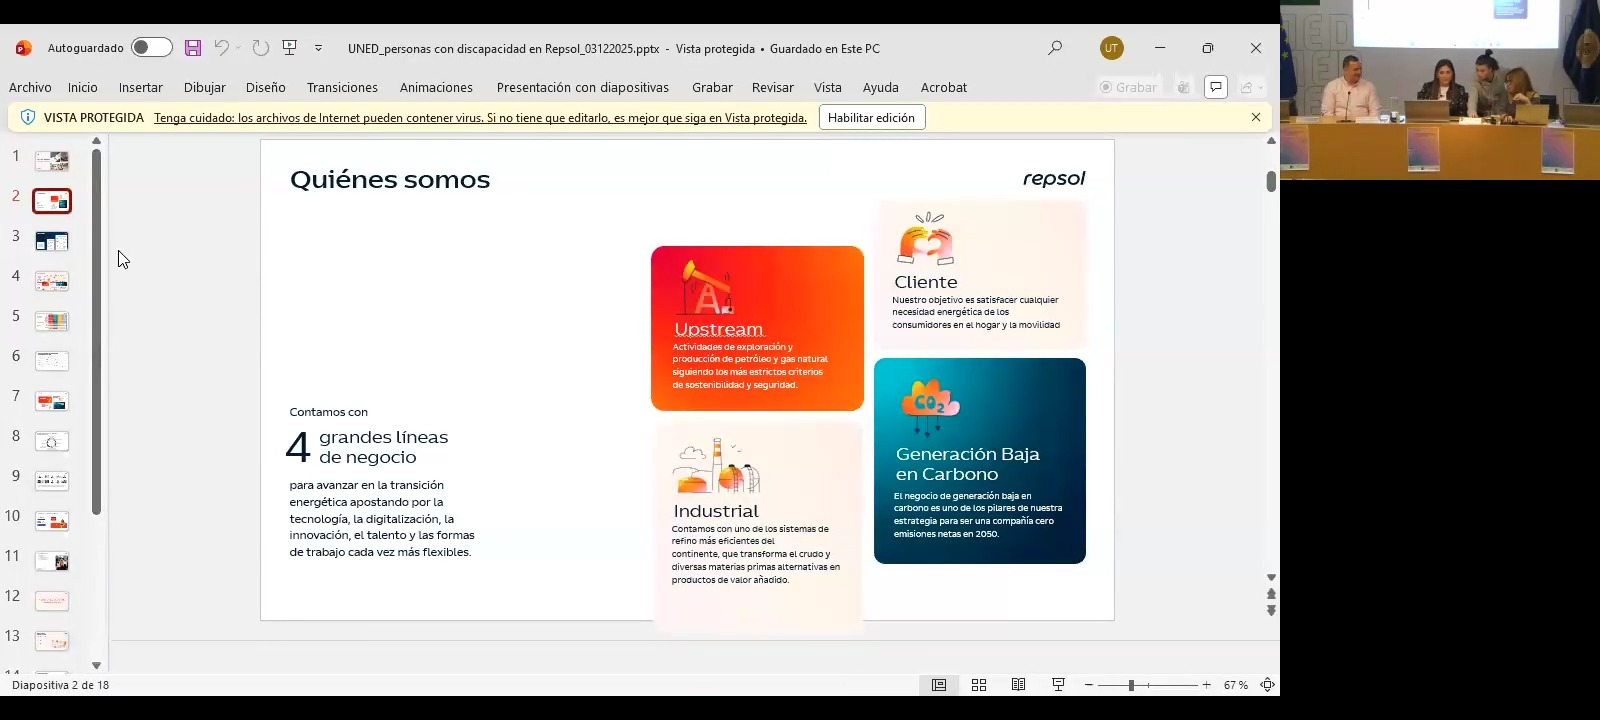1600x720 pixels.
Task: Select slide 1 thumbnail
Action: [52, 161]
